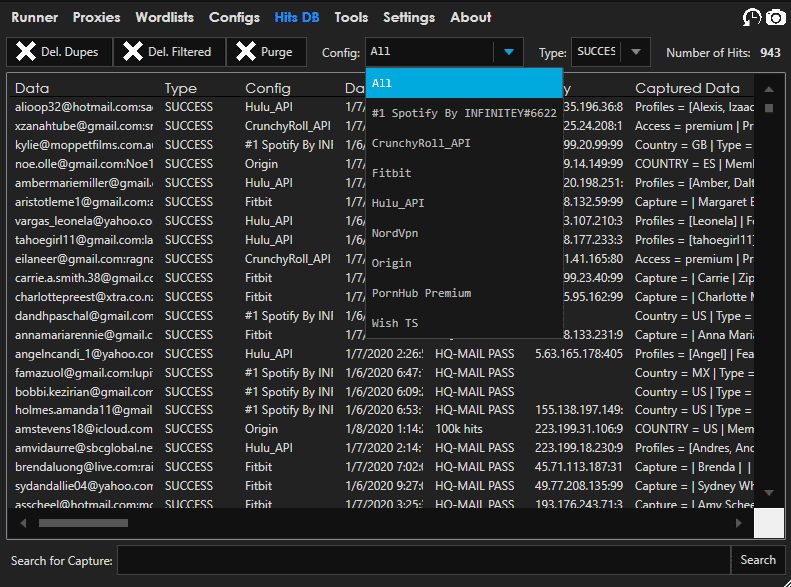
Task: Pick 'NordVpn' from the Config list
Action: tap(464, 233)
